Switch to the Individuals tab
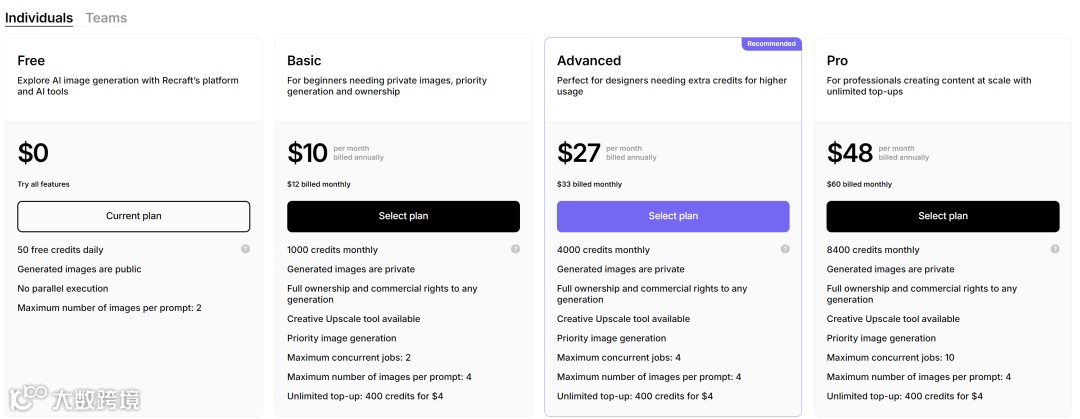The width and height of the screenshot is (1080, 419). pos(39,18)
